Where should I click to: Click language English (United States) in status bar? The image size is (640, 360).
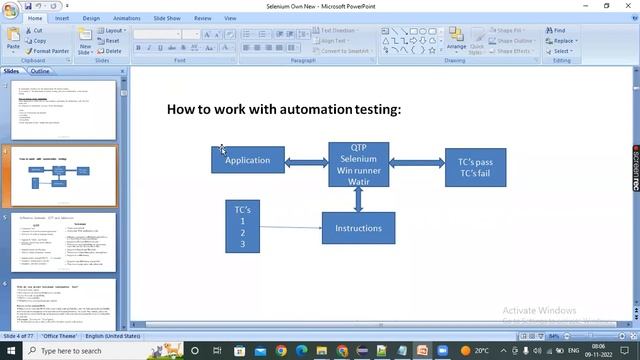(x=113, y=336)
